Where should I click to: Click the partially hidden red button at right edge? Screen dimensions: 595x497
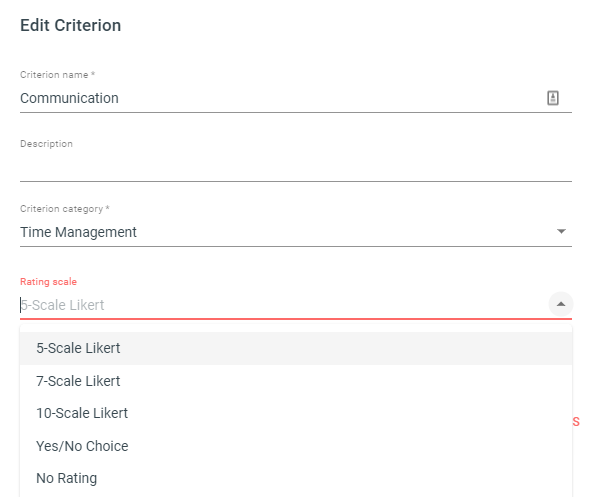point(576,422)
